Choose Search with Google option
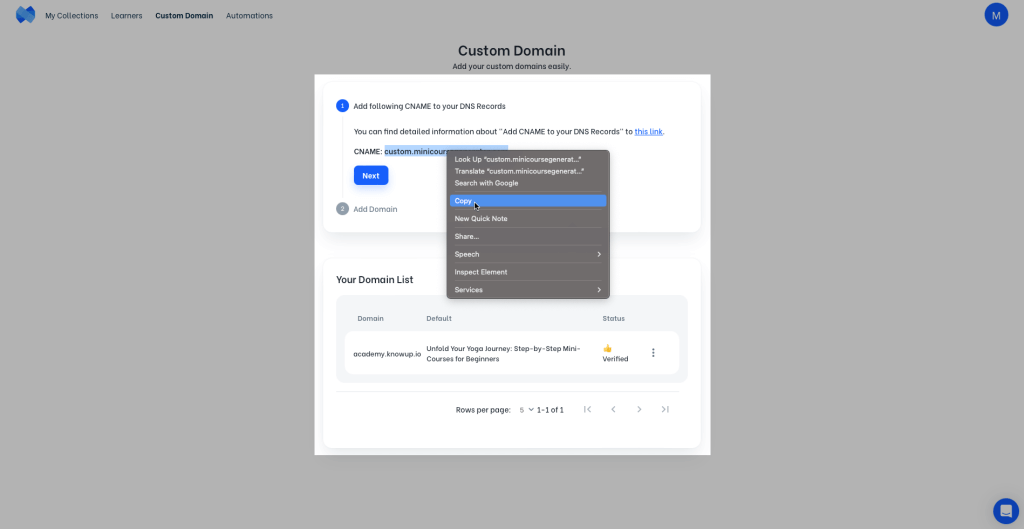Image resolution: width=1024 pixels, height=529 pixels. [528, 183]
